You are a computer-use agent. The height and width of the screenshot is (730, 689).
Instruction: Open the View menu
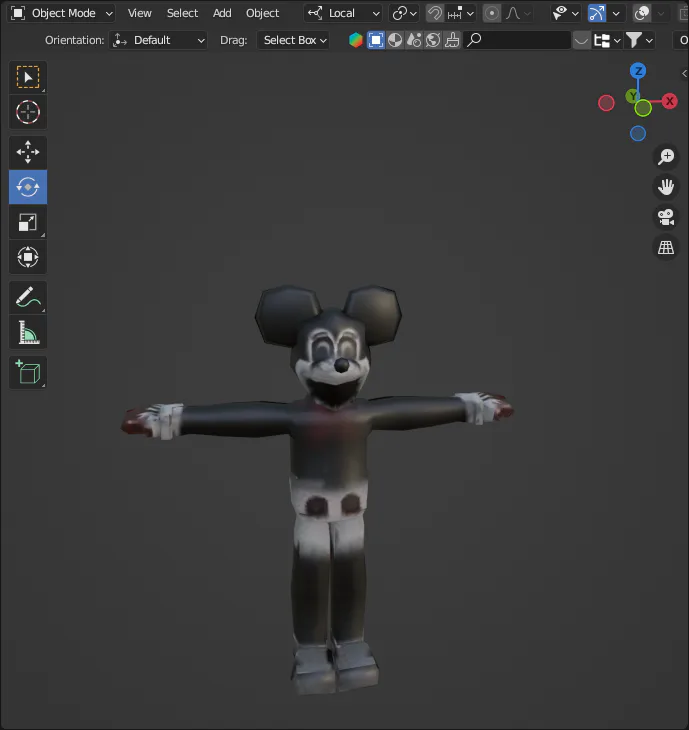pos(140,14)
